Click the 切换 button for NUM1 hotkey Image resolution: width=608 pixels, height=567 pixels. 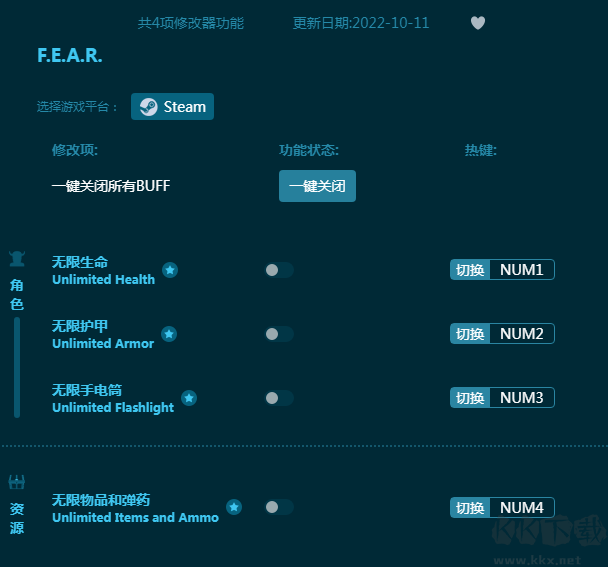point(470,270)
